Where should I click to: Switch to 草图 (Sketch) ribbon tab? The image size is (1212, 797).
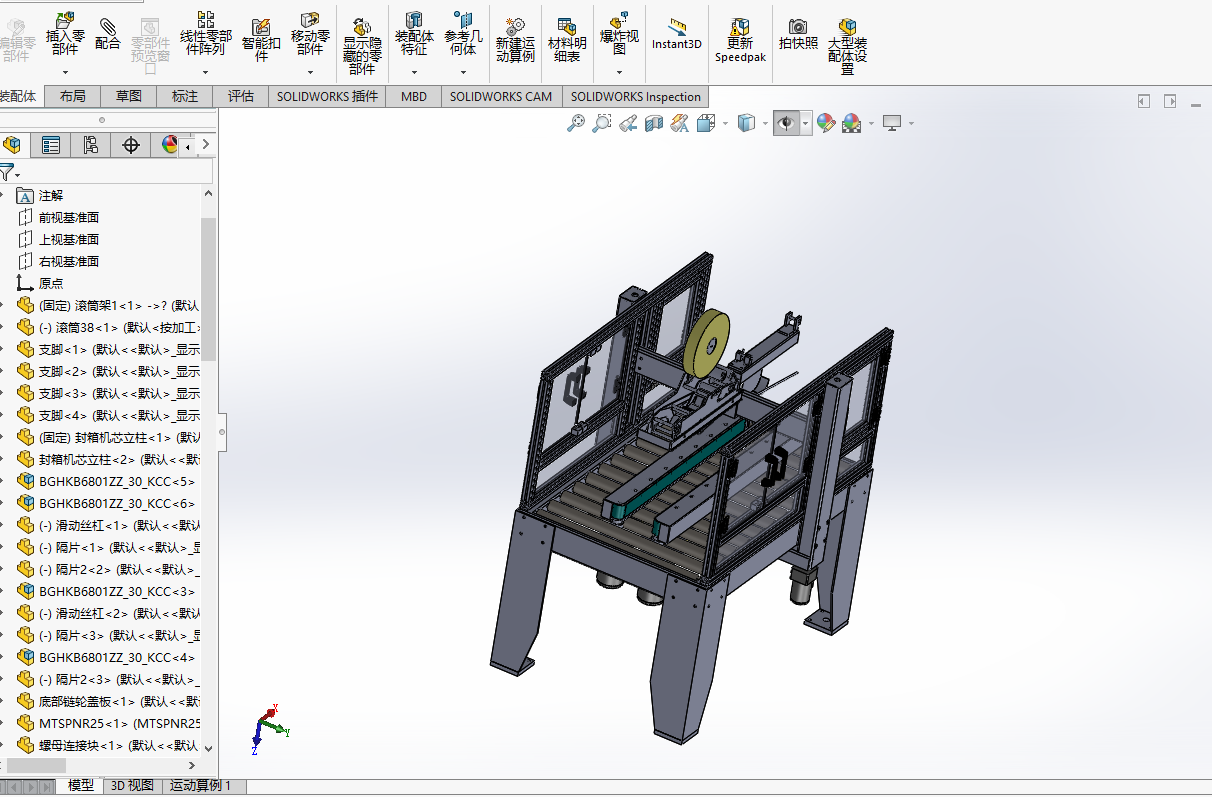[129, 96]
